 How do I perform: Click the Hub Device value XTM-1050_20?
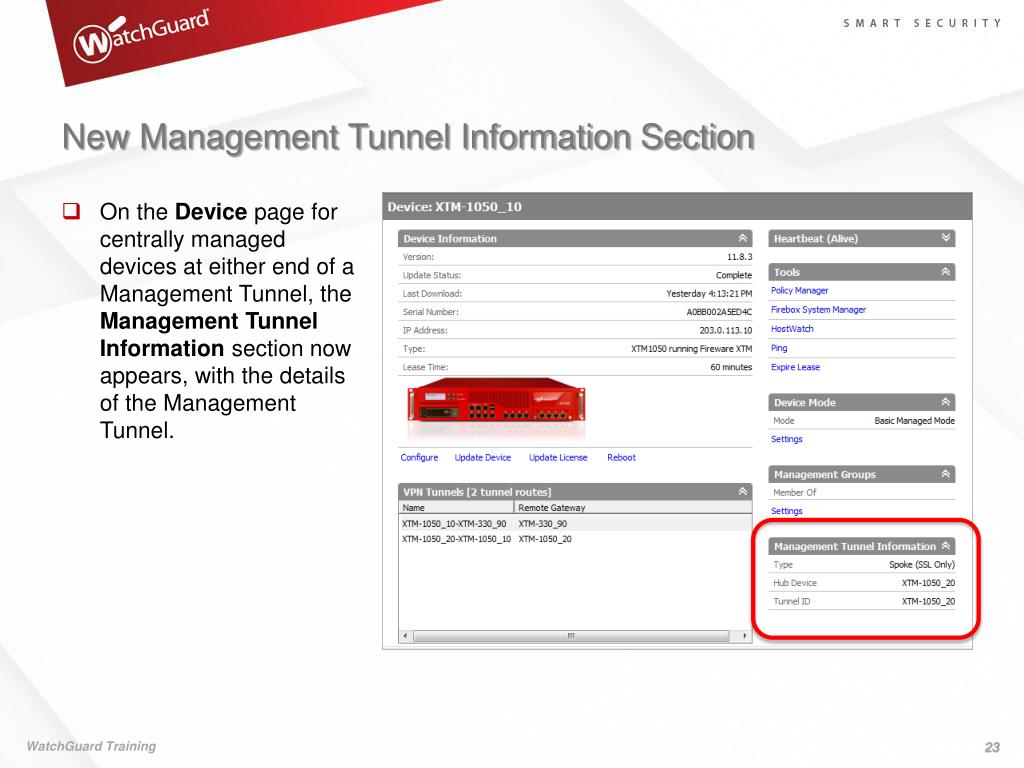click(928, 583)
